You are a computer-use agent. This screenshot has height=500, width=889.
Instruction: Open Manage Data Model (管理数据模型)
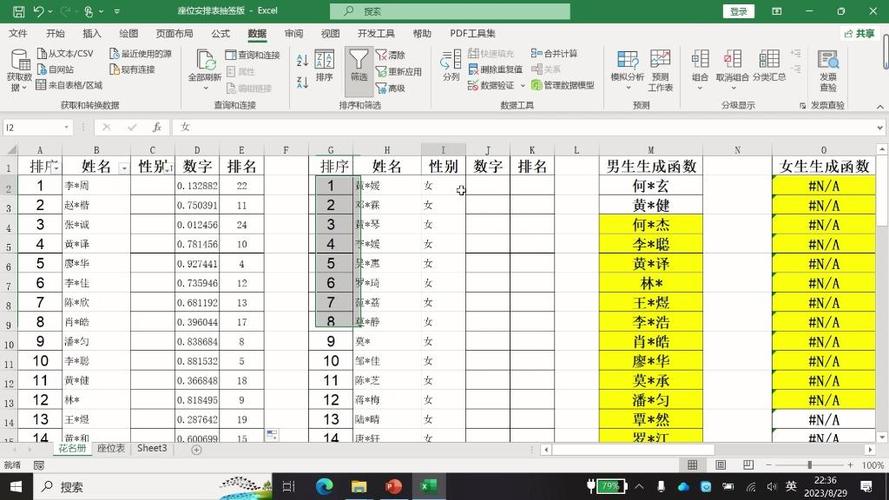(x=562, y=85)
